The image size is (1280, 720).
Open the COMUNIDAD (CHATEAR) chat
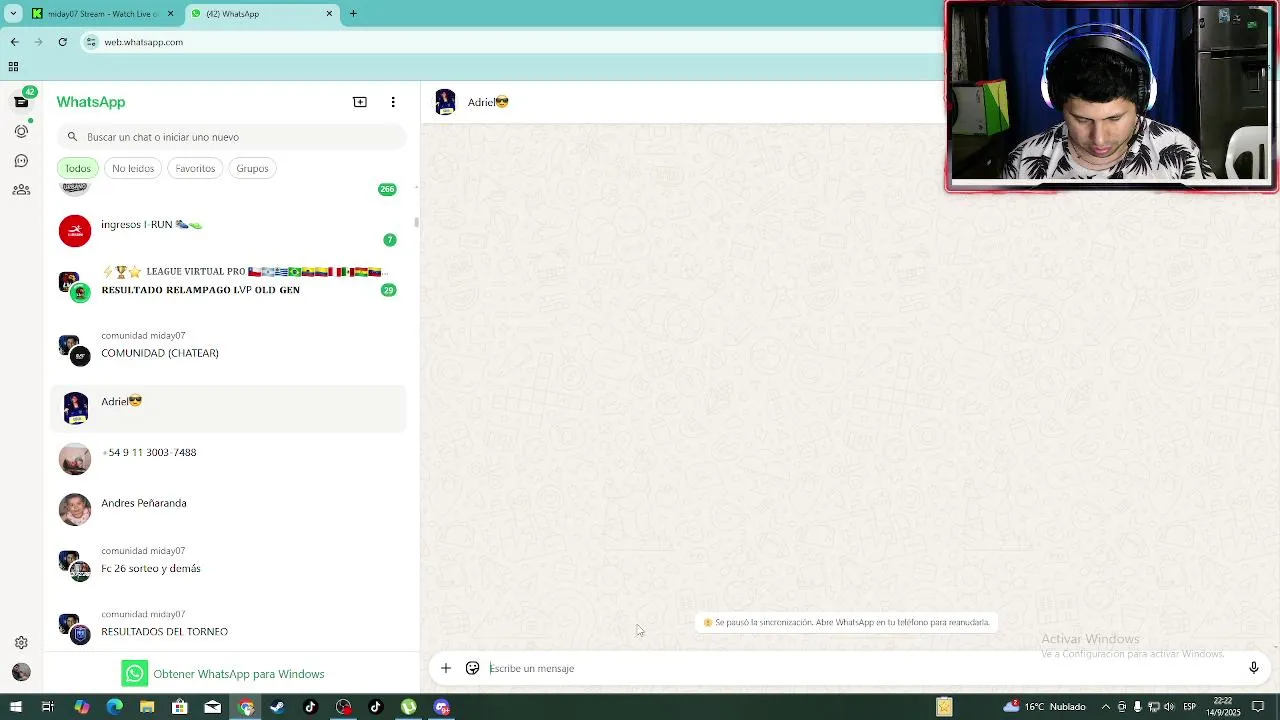pos(228,345)
